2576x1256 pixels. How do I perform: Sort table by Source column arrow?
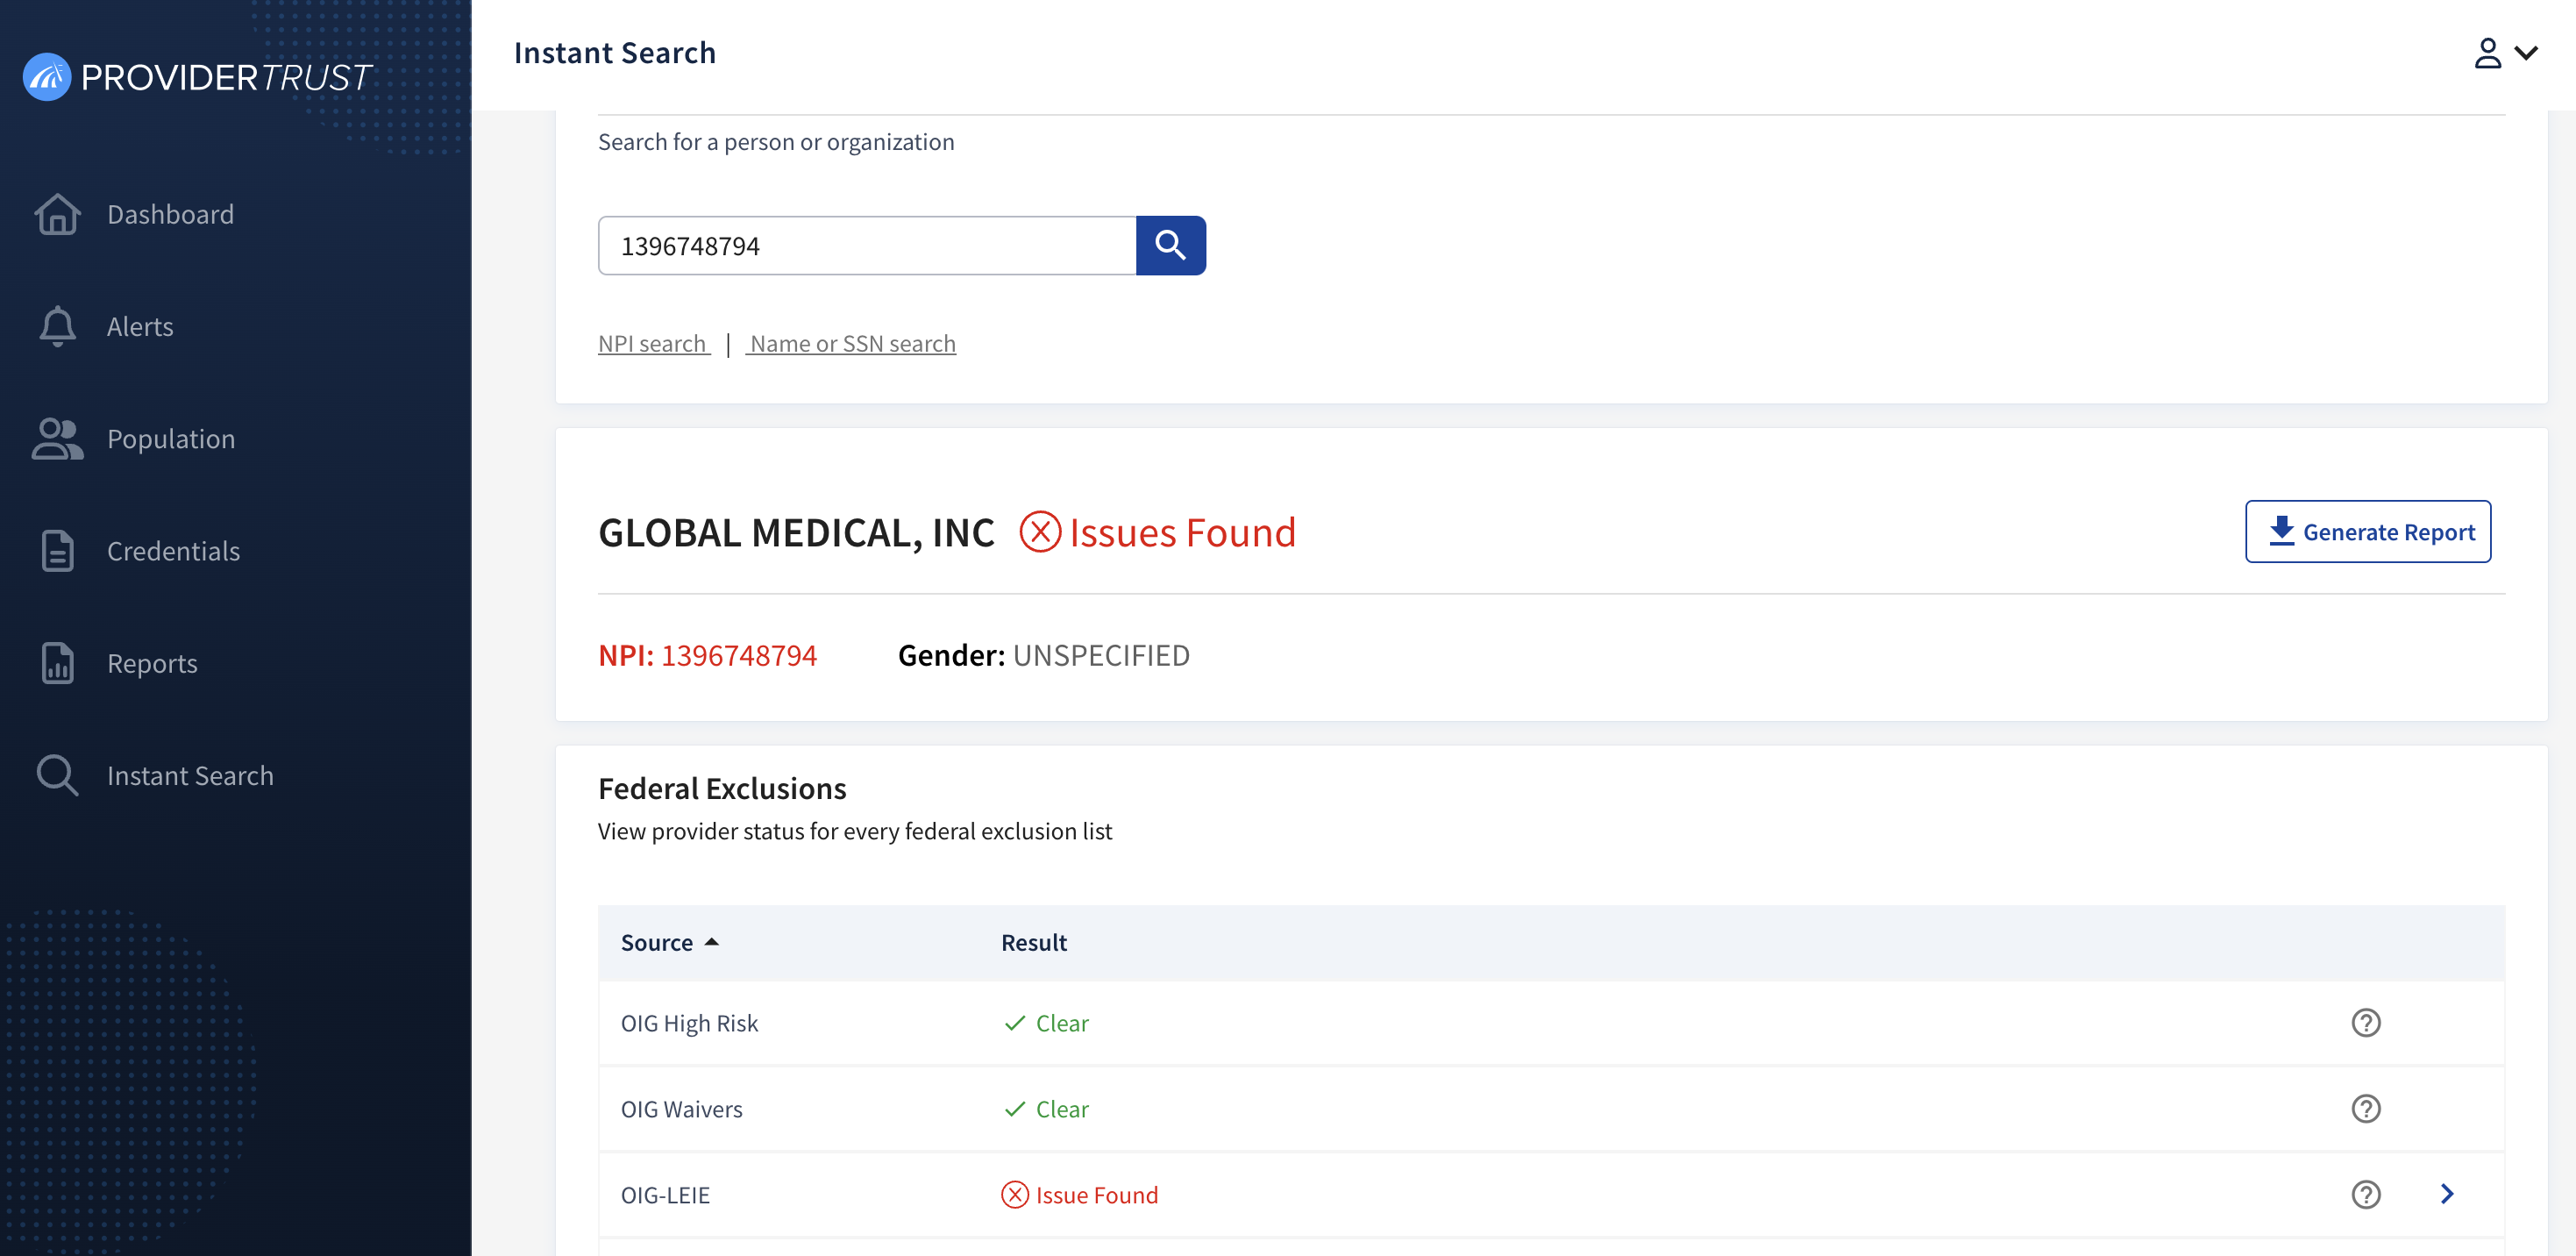pos(712,942)
